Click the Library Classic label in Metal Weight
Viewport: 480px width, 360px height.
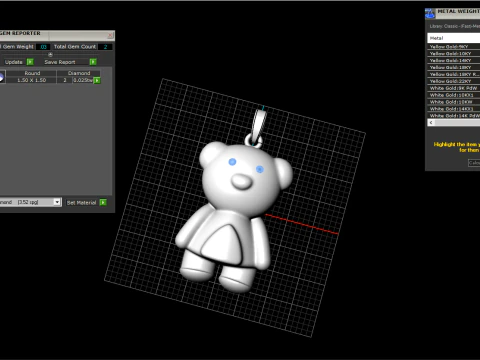pos(454,26)
